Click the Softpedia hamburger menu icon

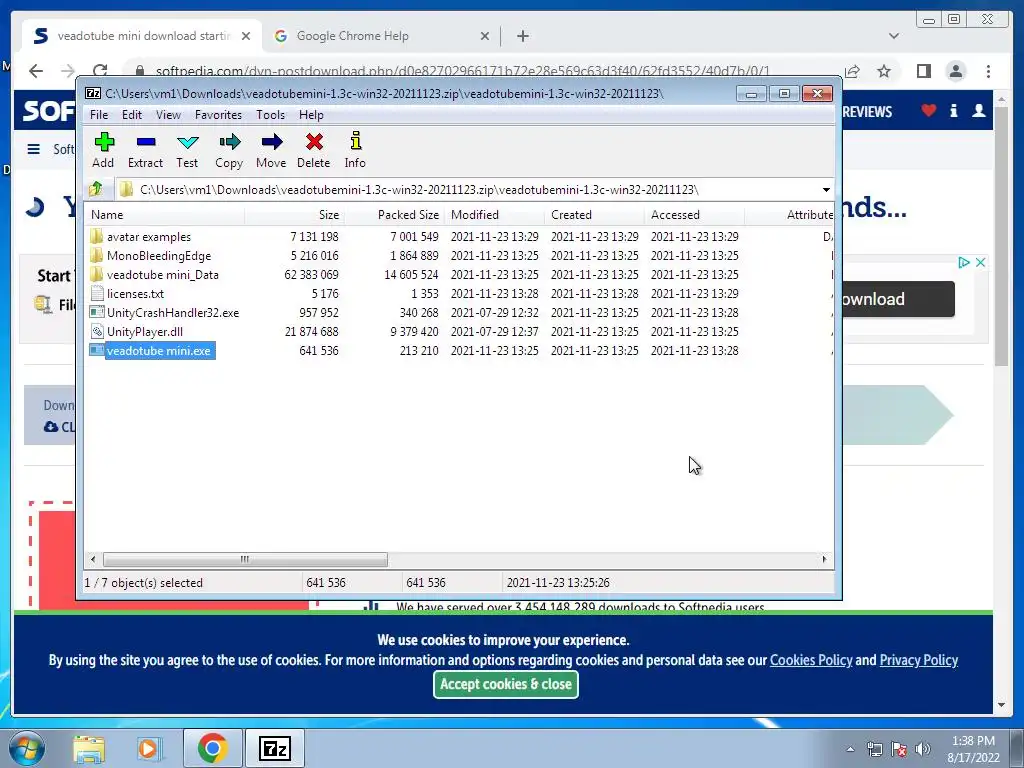pos(33,150)
